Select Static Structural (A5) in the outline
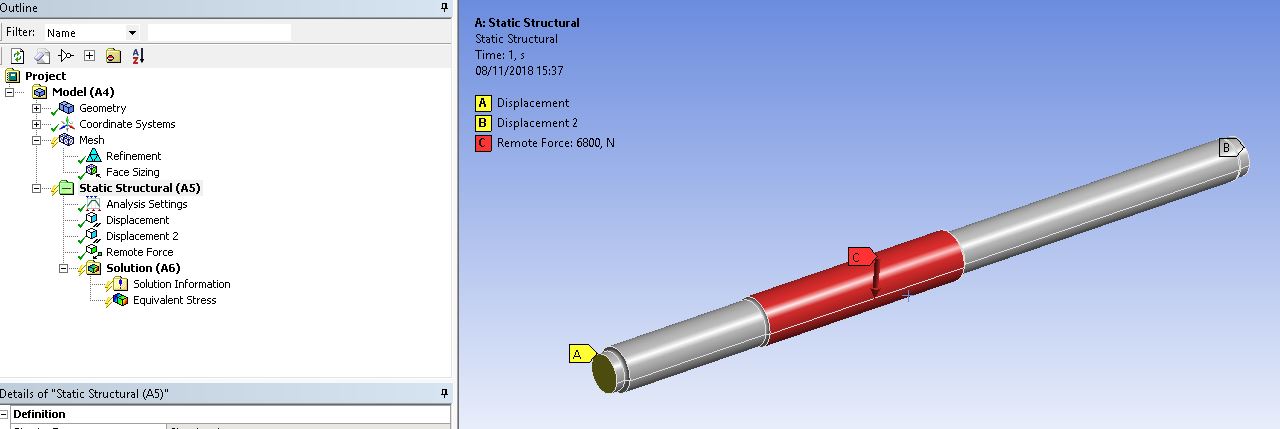 pos(140,188)
